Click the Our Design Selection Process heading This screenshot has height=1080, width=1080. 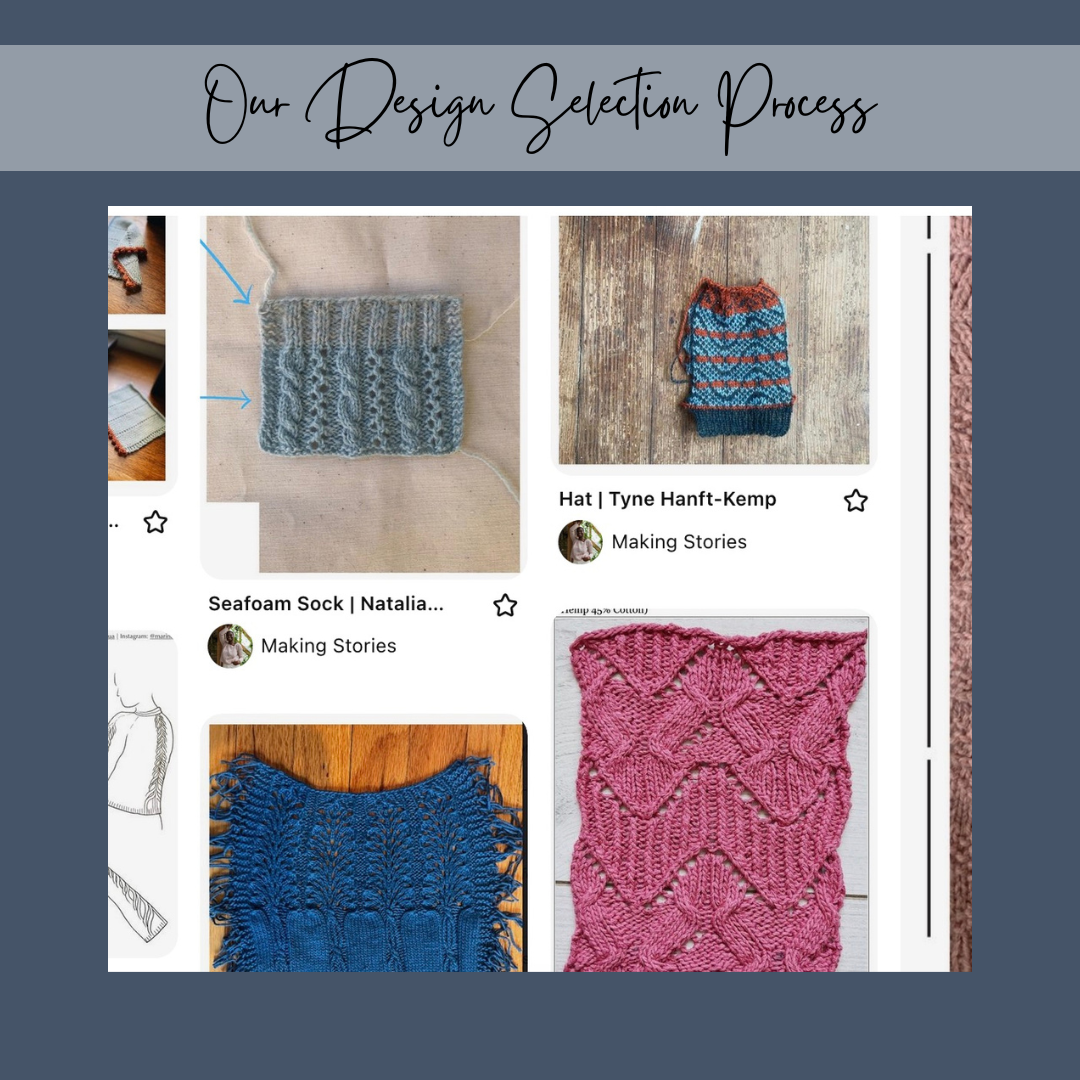540,107
